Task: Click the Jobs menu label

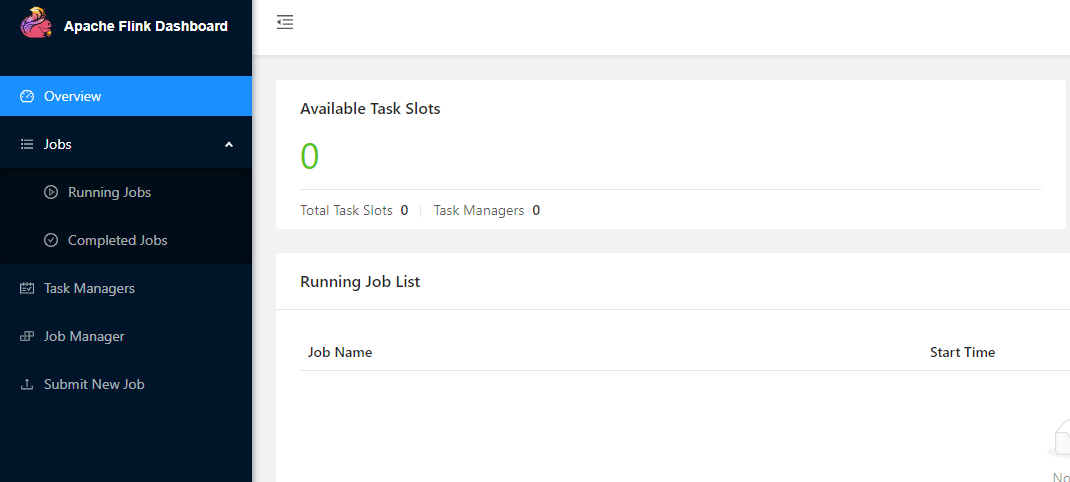Action: click(58, 144)
